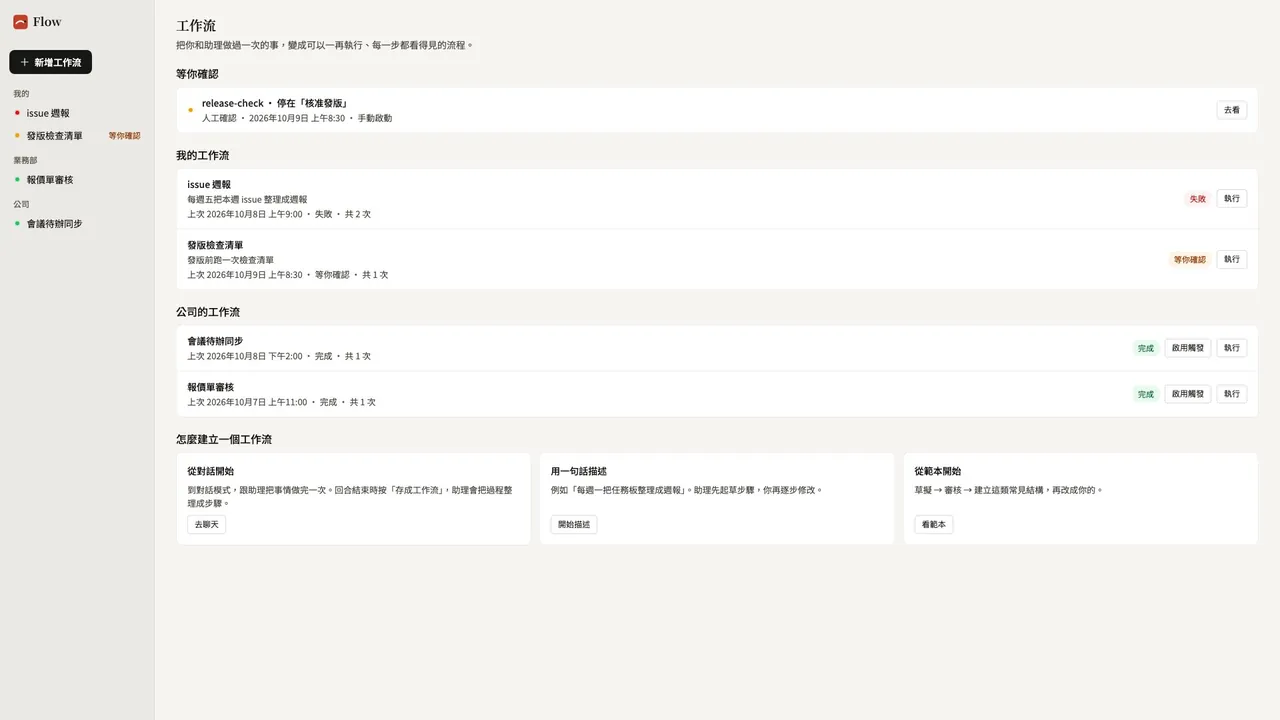Screen dimensions: 1280x720
Task: Click 用一句話描述 card heading
Action: (579, 471)
